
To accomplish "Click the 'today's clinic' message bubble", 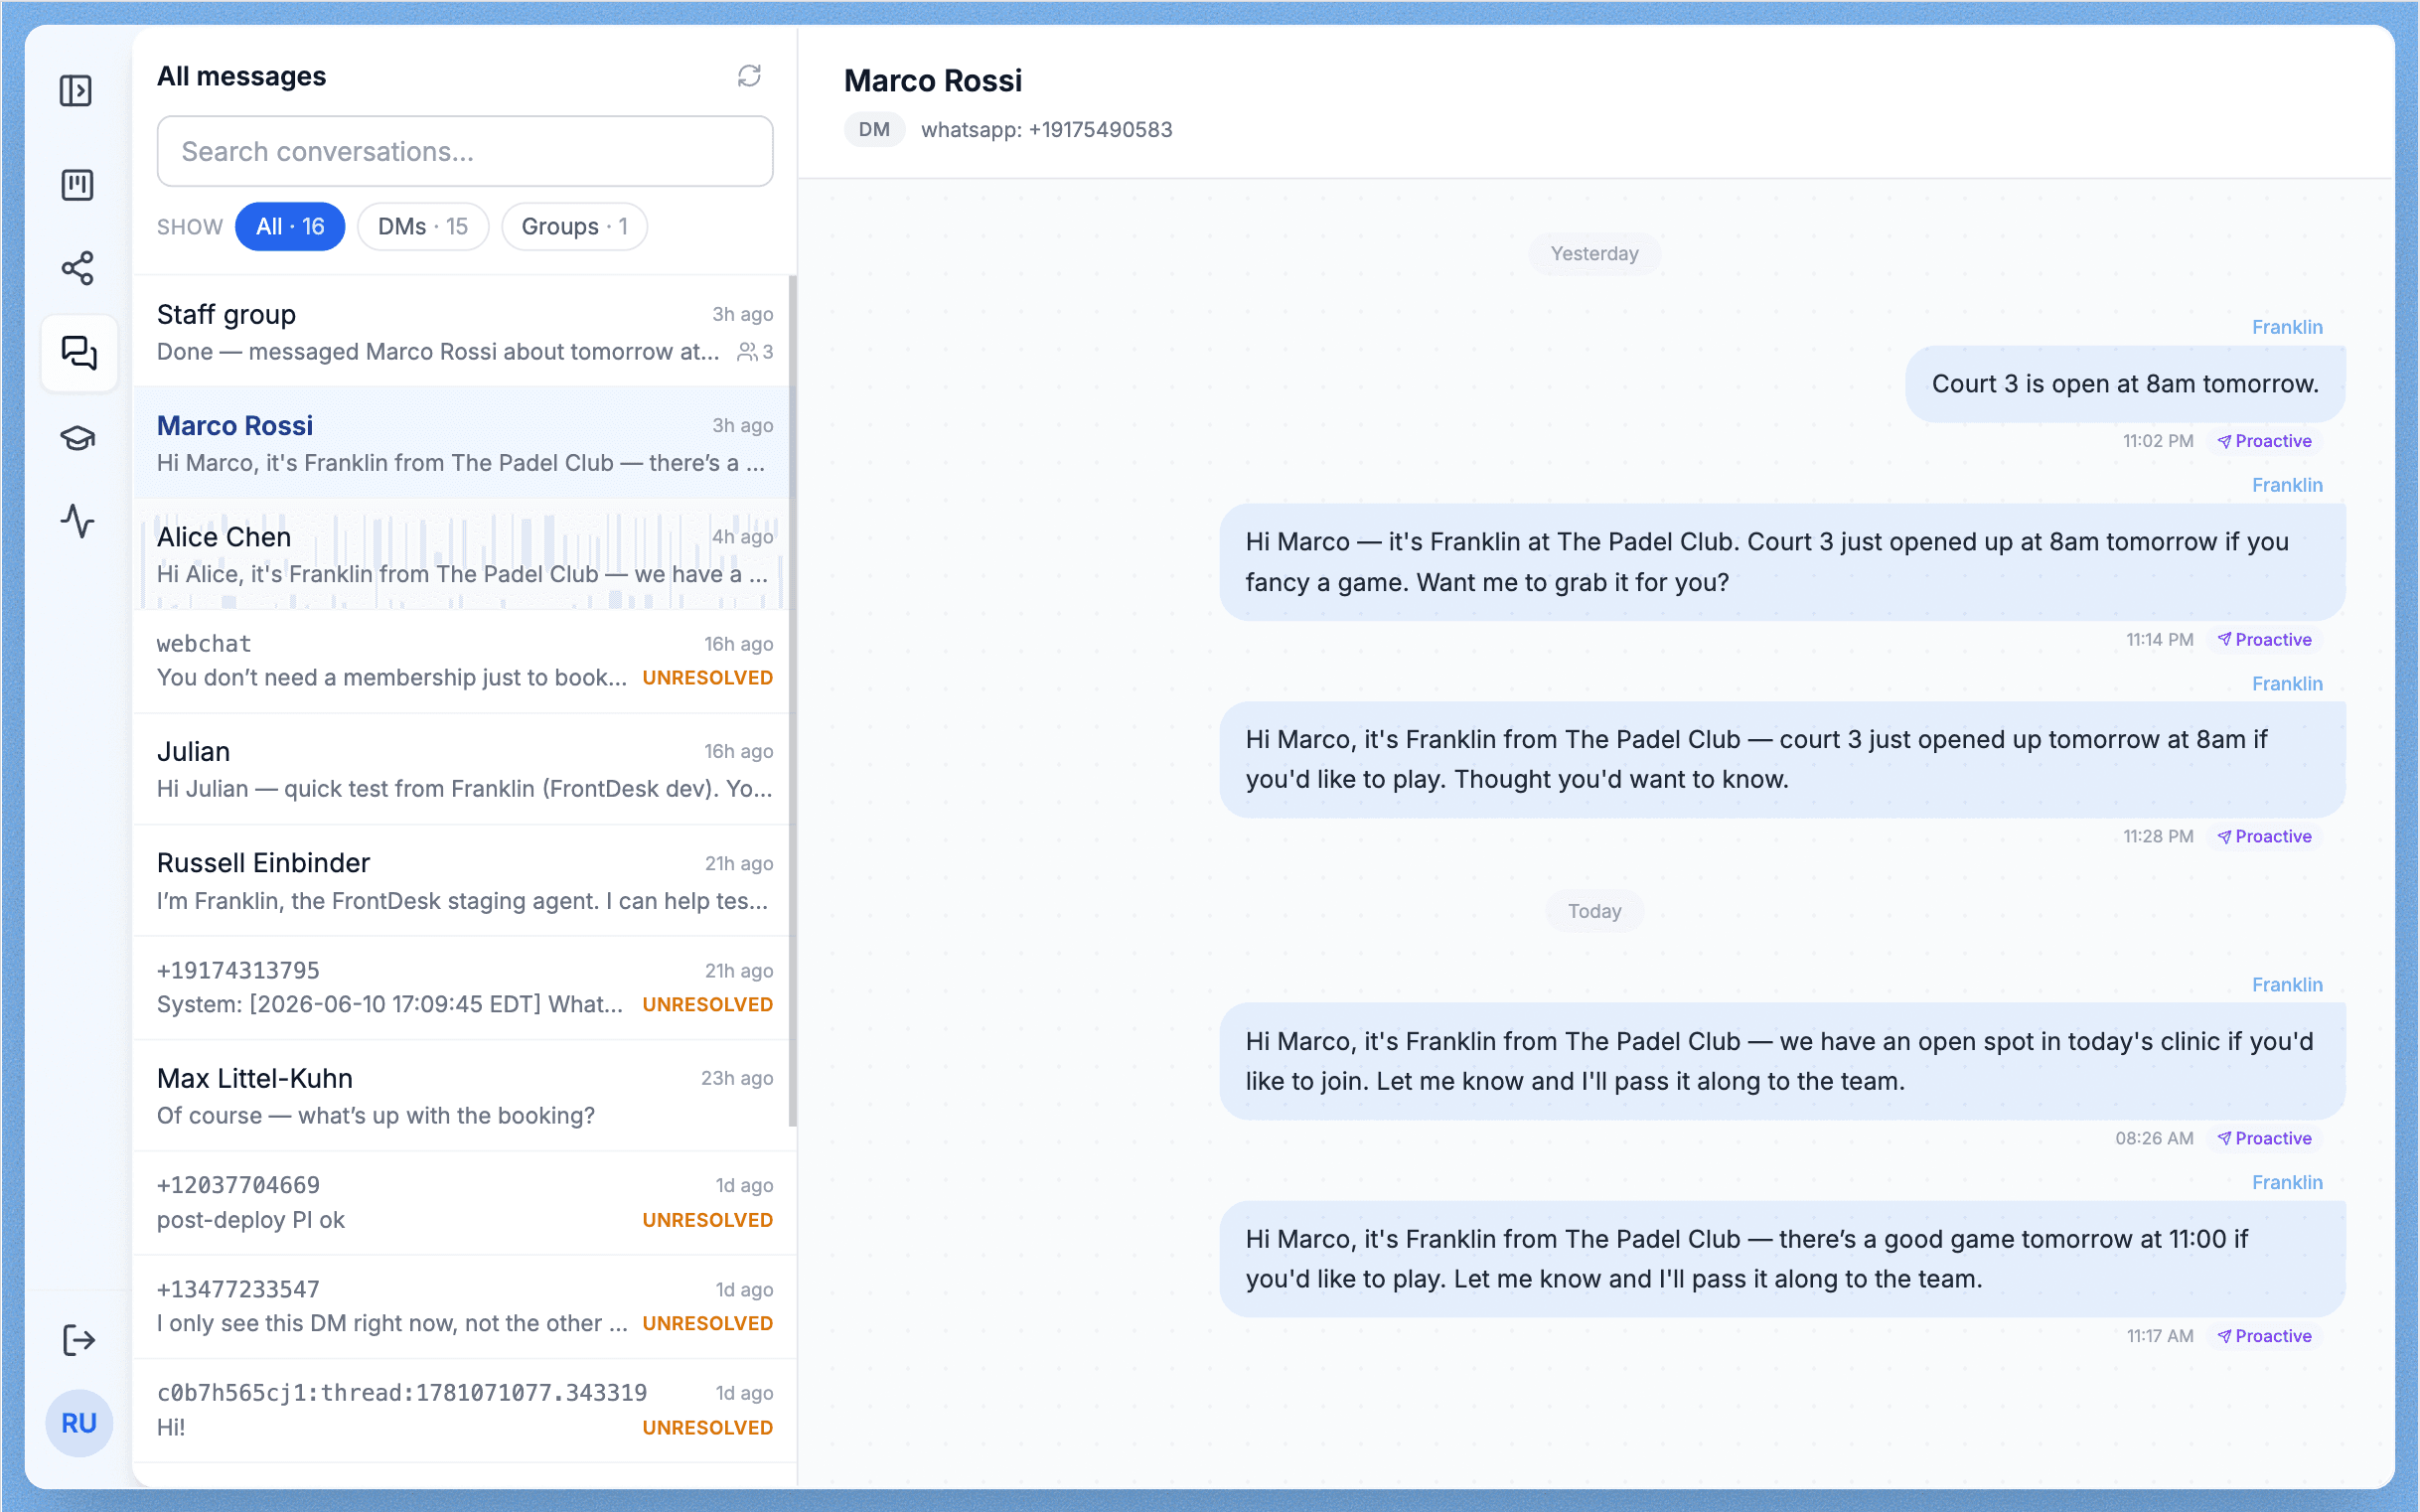I will pos(1782,1061).
